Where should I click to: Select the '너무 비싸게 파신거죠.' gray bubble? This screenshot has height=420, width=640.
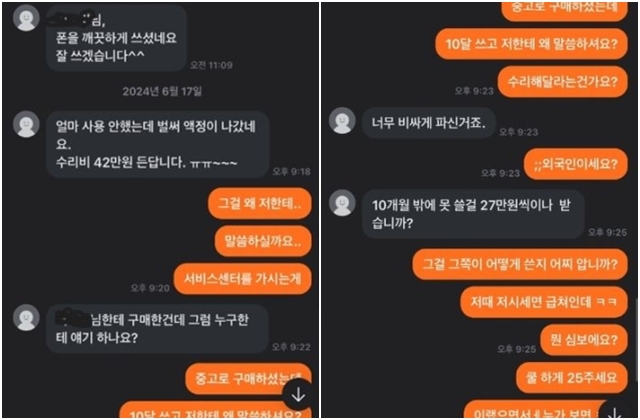(429, 123)
